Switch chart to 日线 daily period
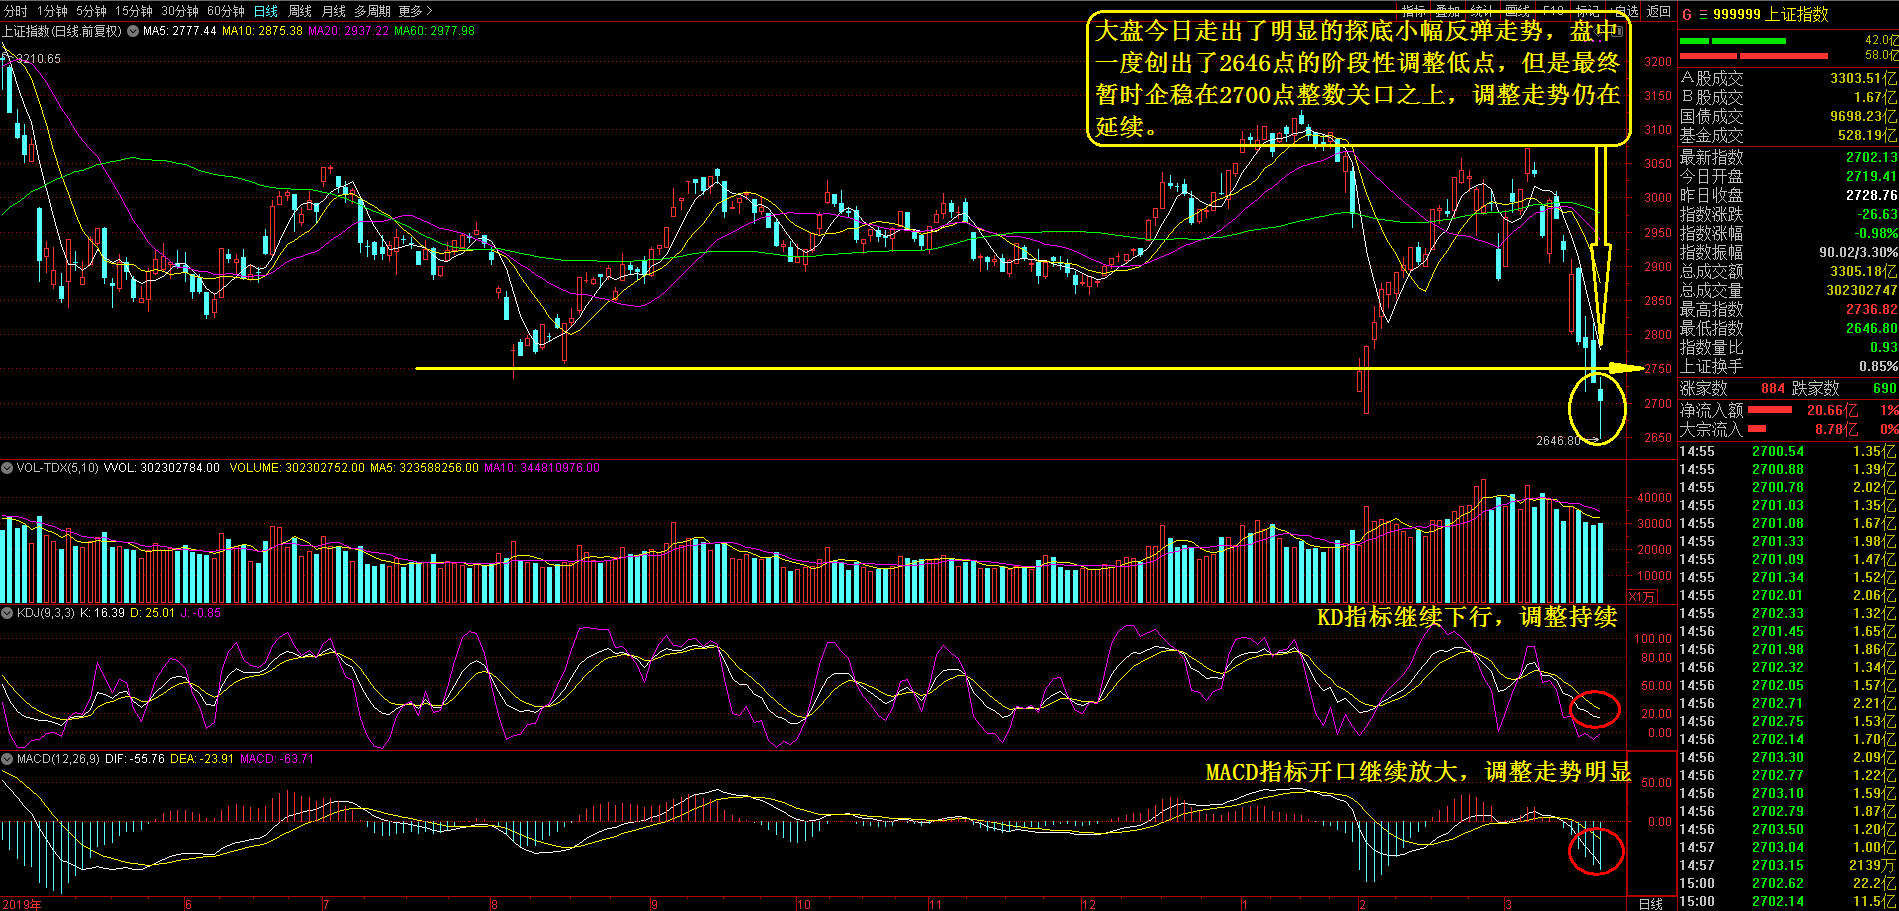Image resolution: width=1899 pixels, height=911 pixels. tap(265, 11)
